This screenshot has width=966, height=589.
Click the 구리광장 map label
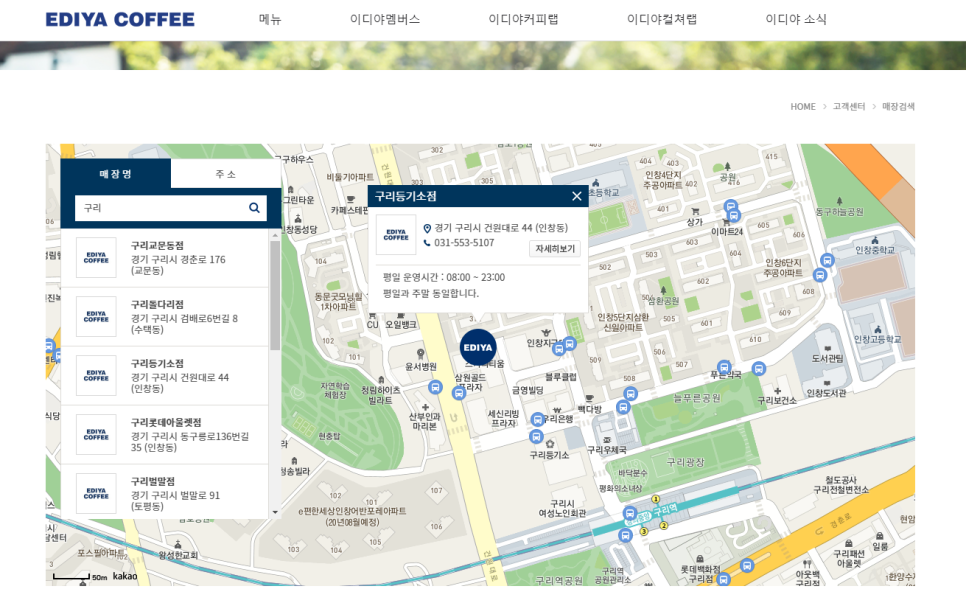point(686,462)
